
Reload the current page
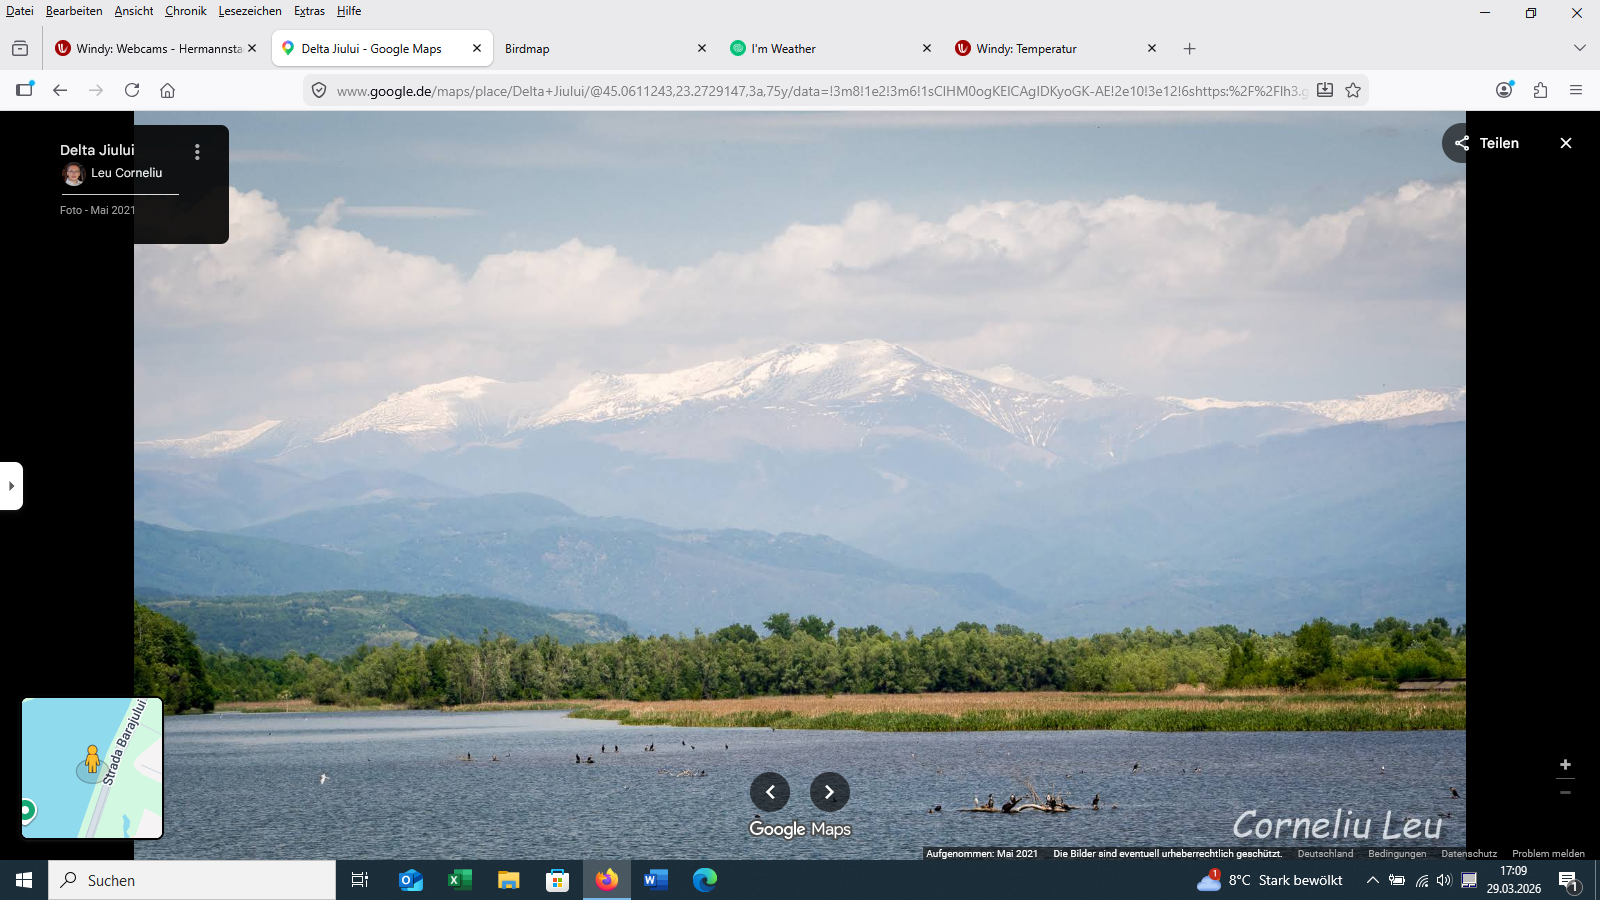tap(132, 90)
